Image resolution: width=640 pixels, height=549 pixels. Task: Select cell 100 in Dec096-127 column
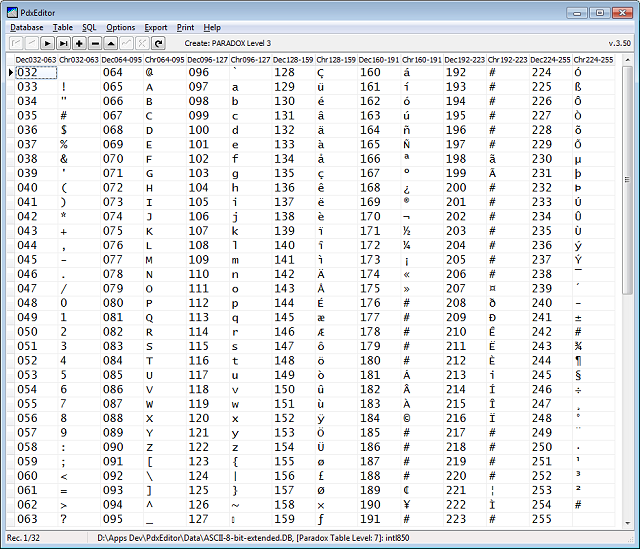207,130
